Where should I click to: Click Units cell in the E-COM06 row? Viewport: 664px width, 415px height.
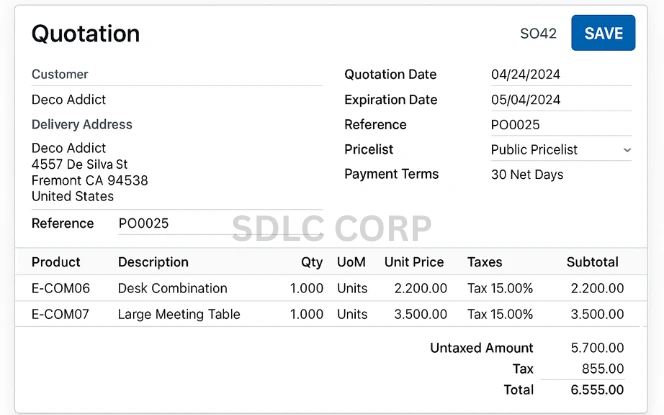pyautogui.click(x=352, y=288)
